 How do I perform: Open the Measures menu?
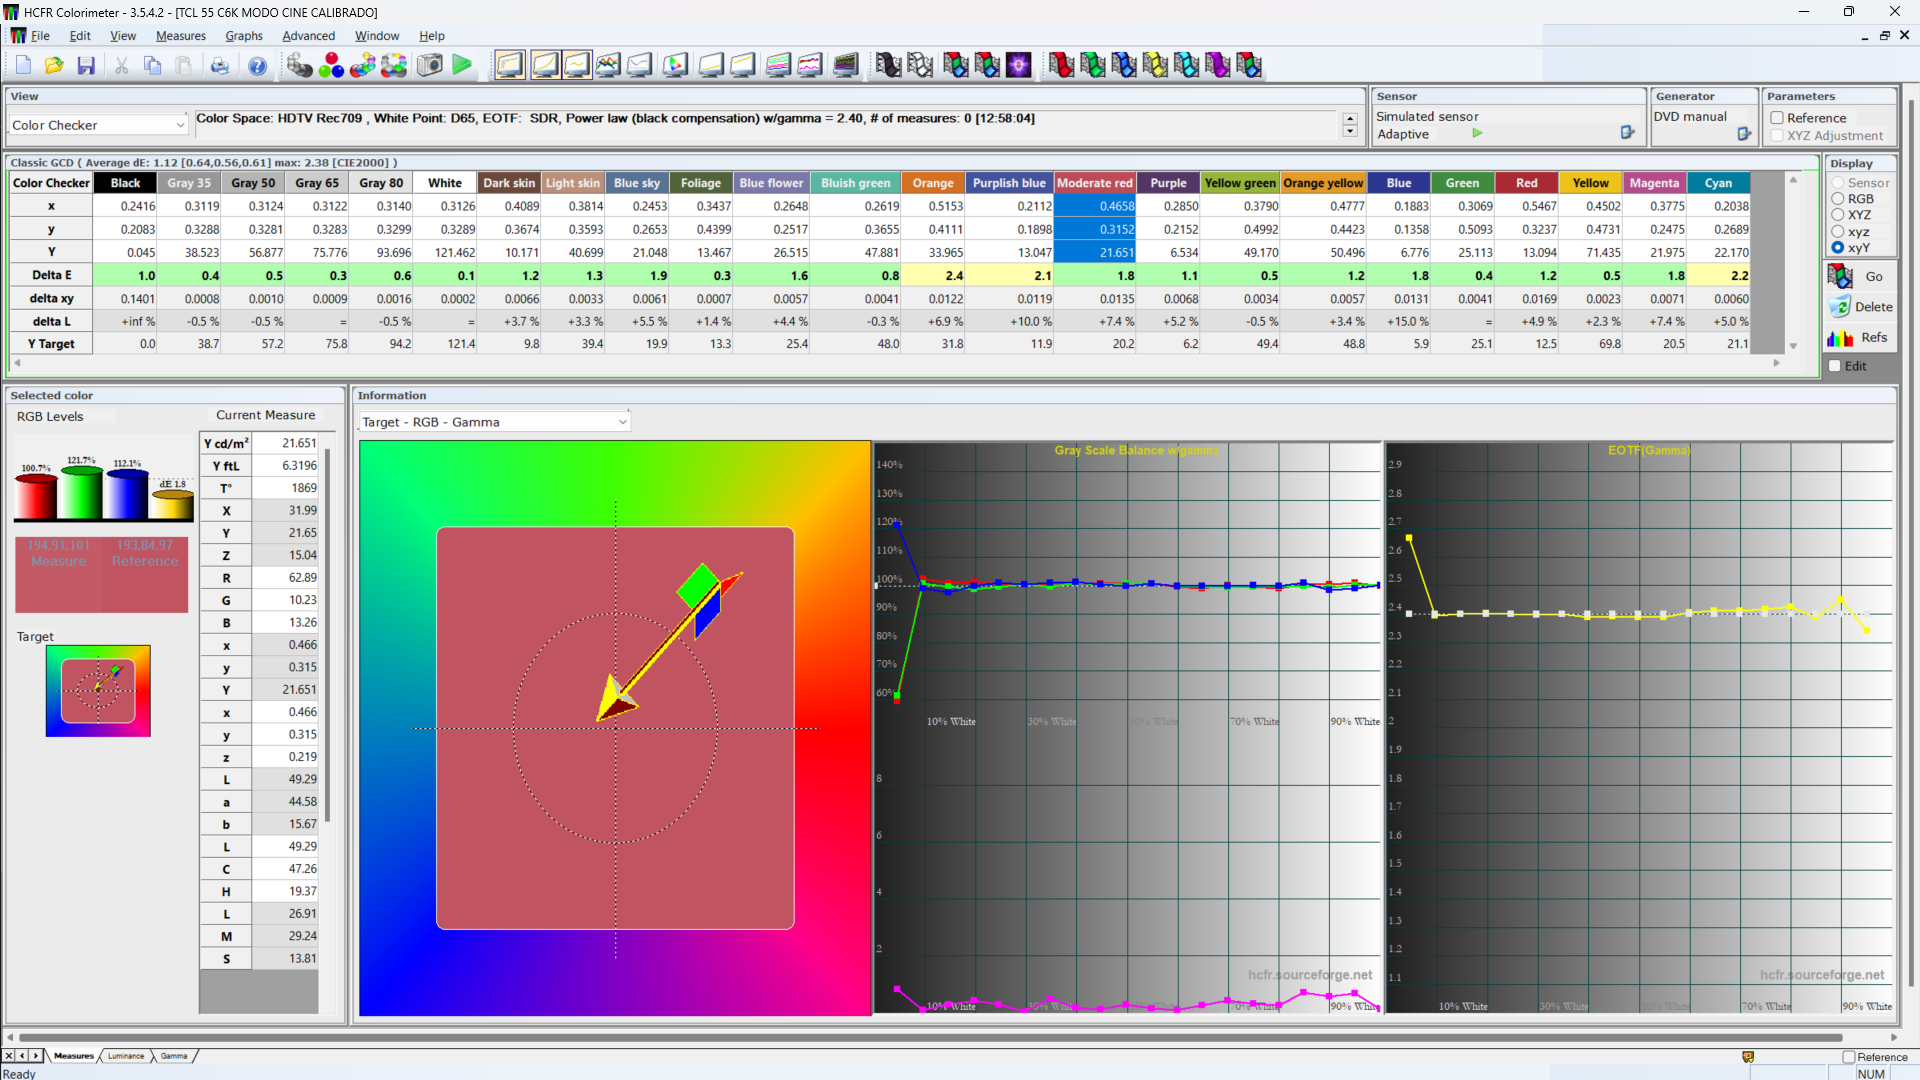click(x=181, y=36)
